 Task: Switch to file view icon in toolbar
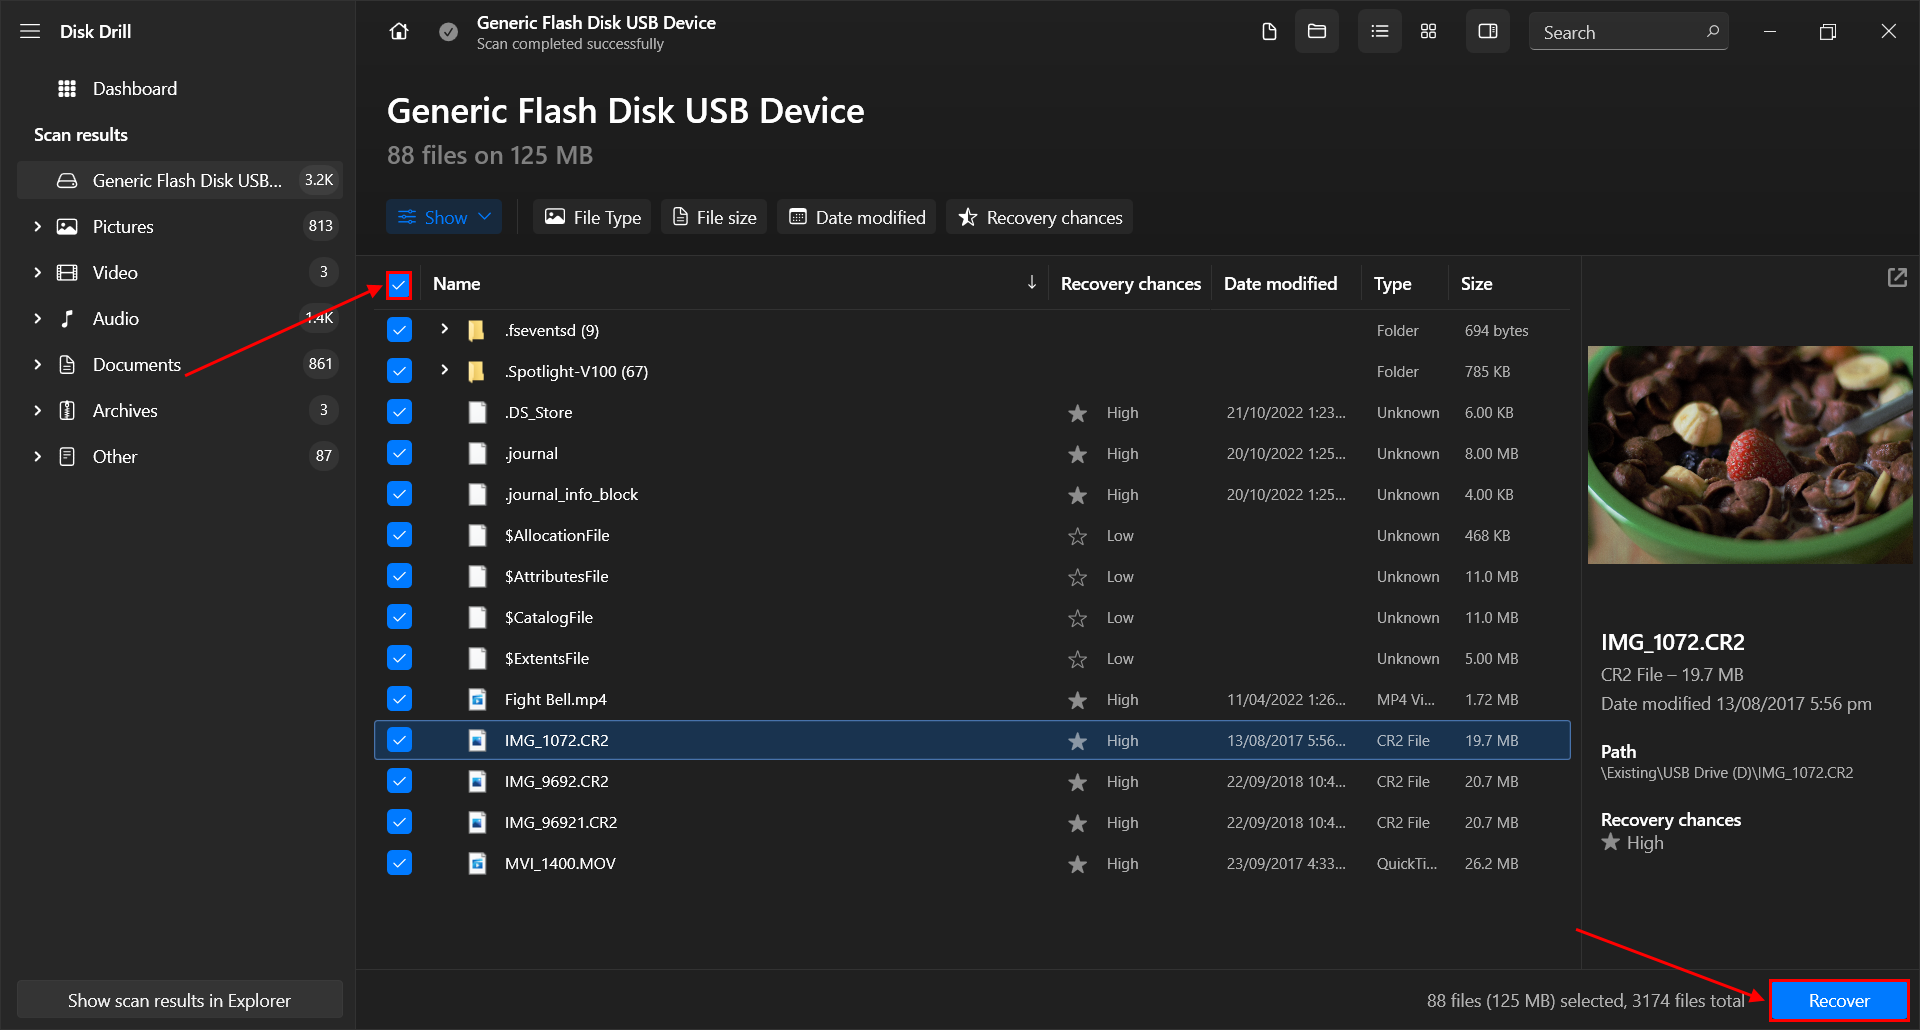pyautogui.click(x=1269, y=32)
